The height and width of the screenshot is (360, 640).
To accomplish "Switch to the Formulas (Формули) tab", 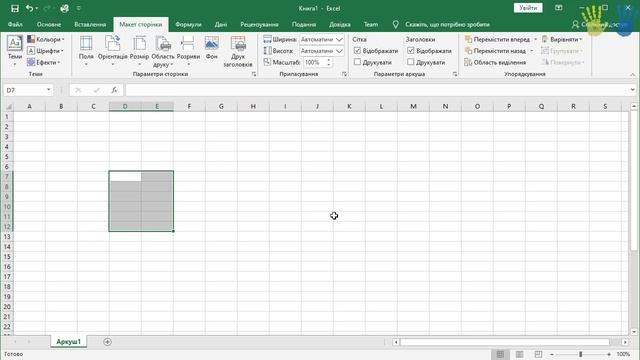I will click(x=188, y=24).
